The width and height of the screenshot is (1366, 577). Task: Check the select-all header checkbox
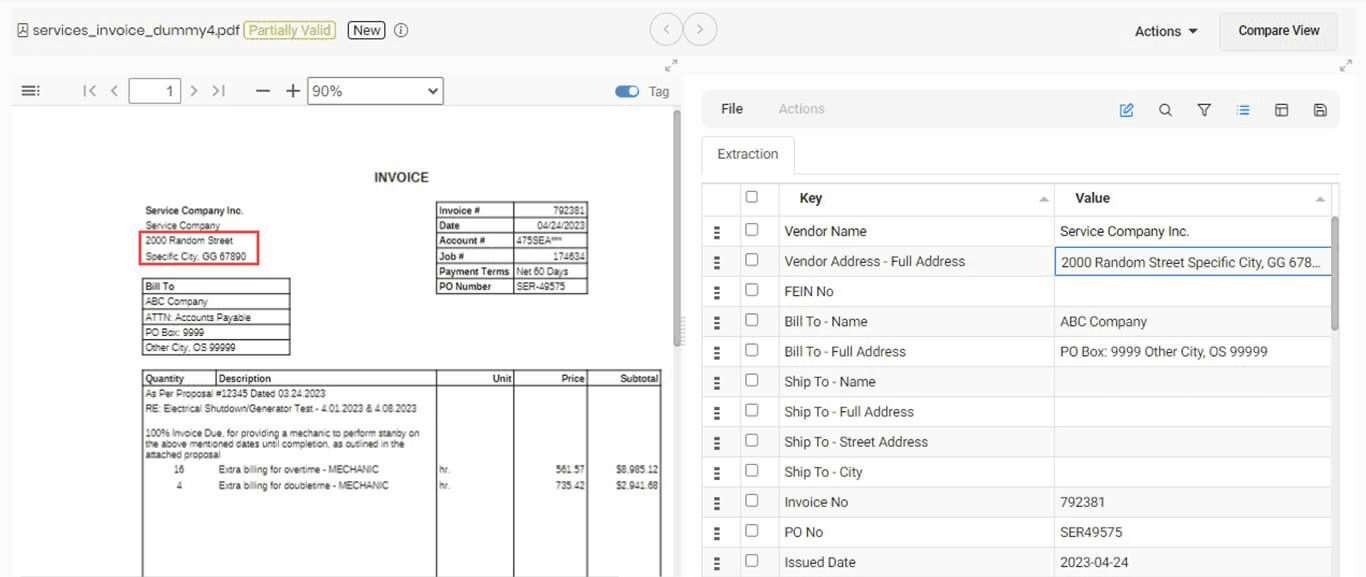click(x=752, y=197)
